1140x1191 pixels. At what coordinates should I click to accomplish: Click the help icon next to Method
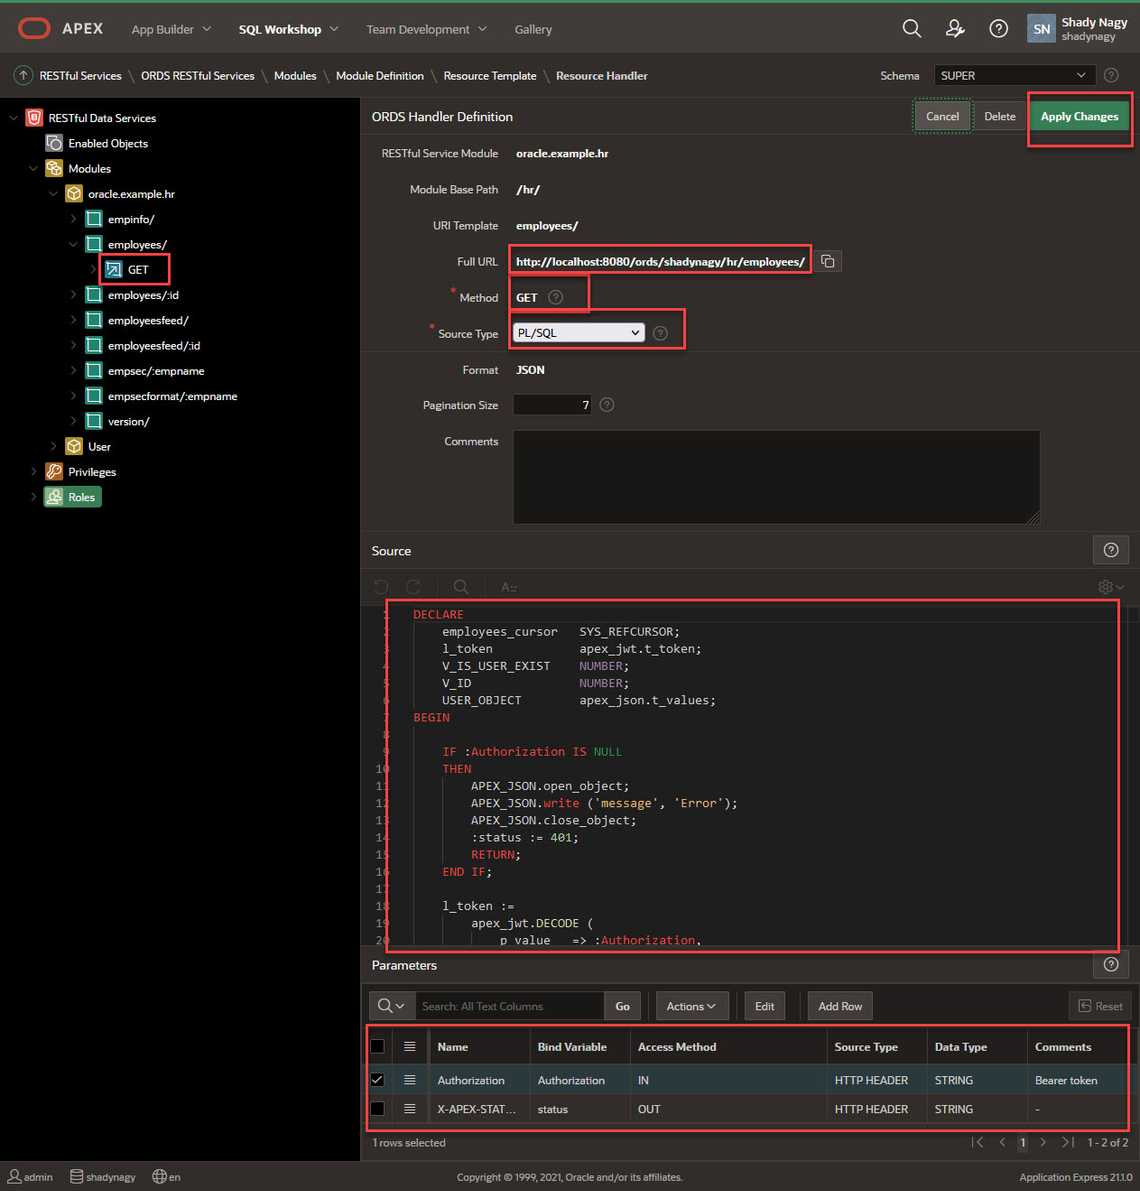click(556, 297)
